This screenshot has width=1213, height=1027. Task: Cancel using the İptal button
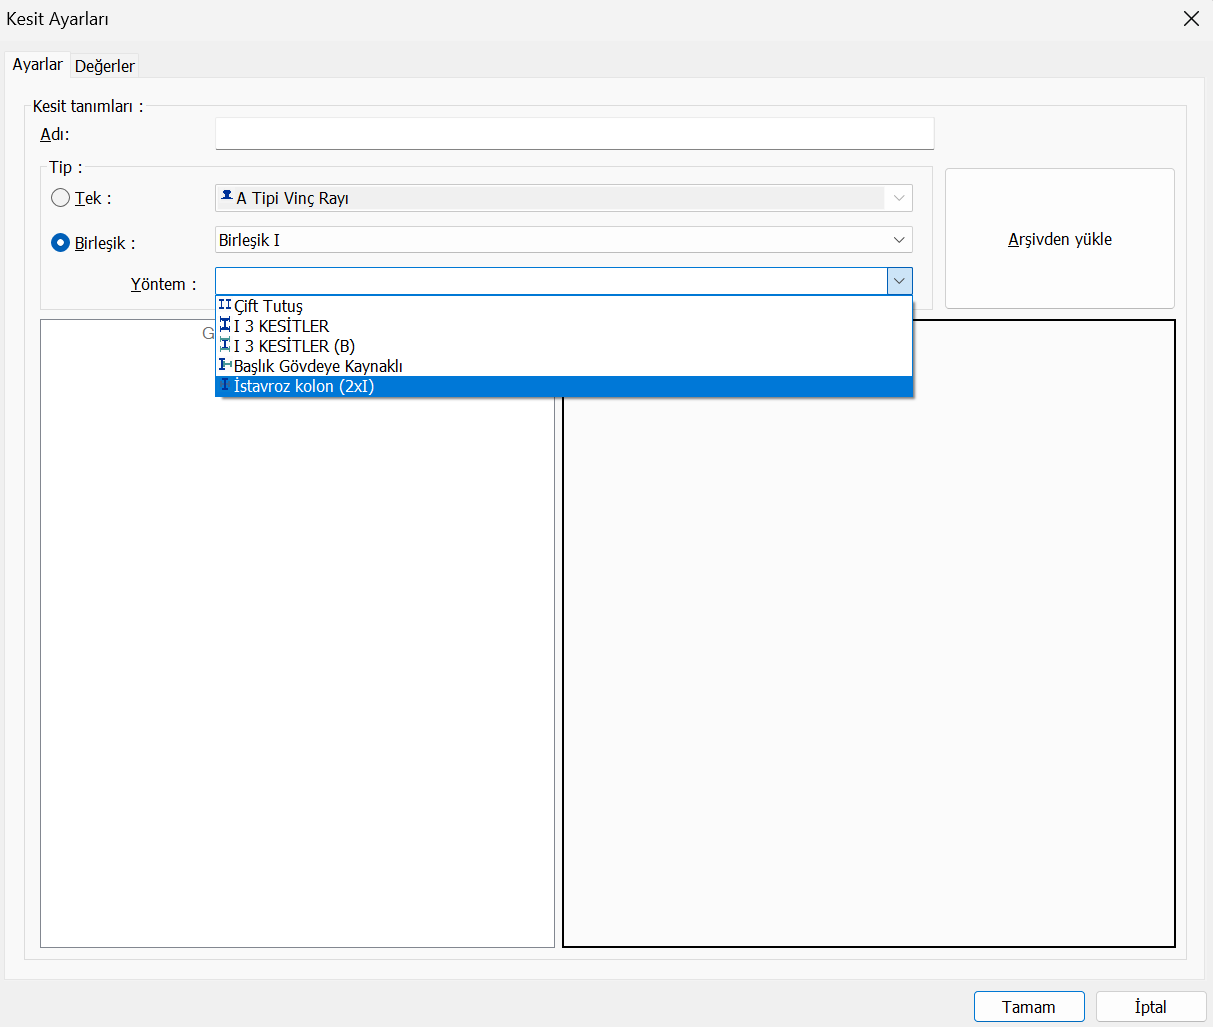[1150, 1007]
